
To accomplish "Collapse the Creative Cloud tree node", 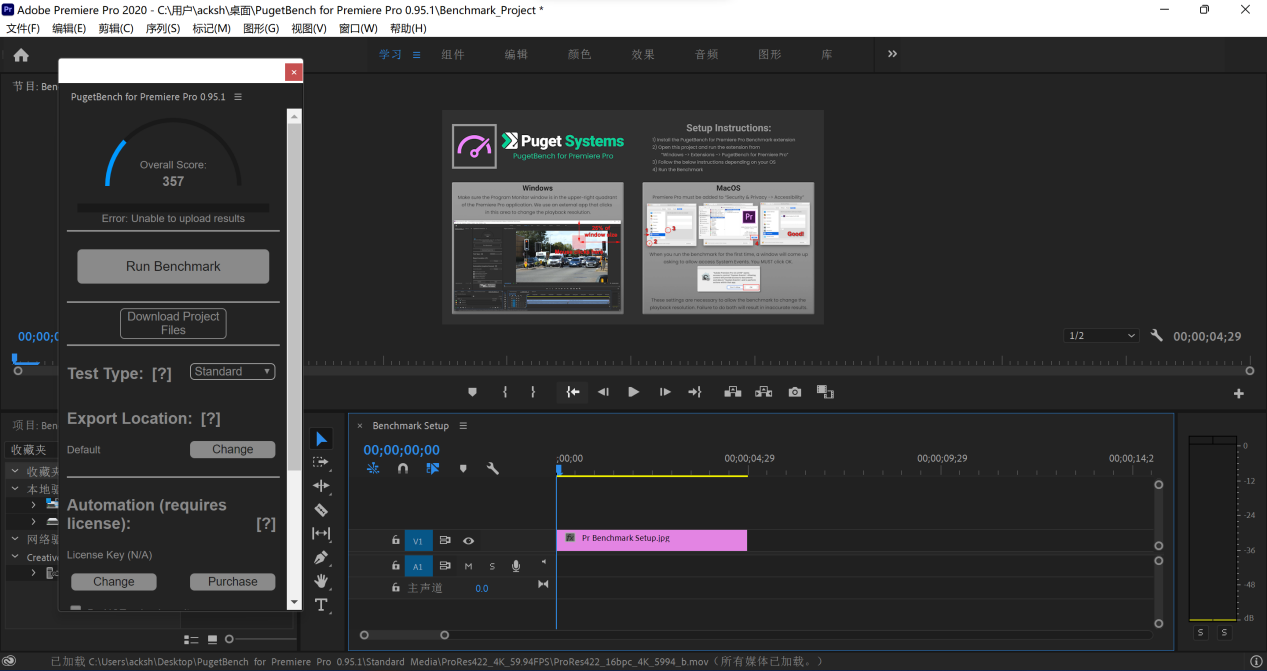I will pos(15,557).
